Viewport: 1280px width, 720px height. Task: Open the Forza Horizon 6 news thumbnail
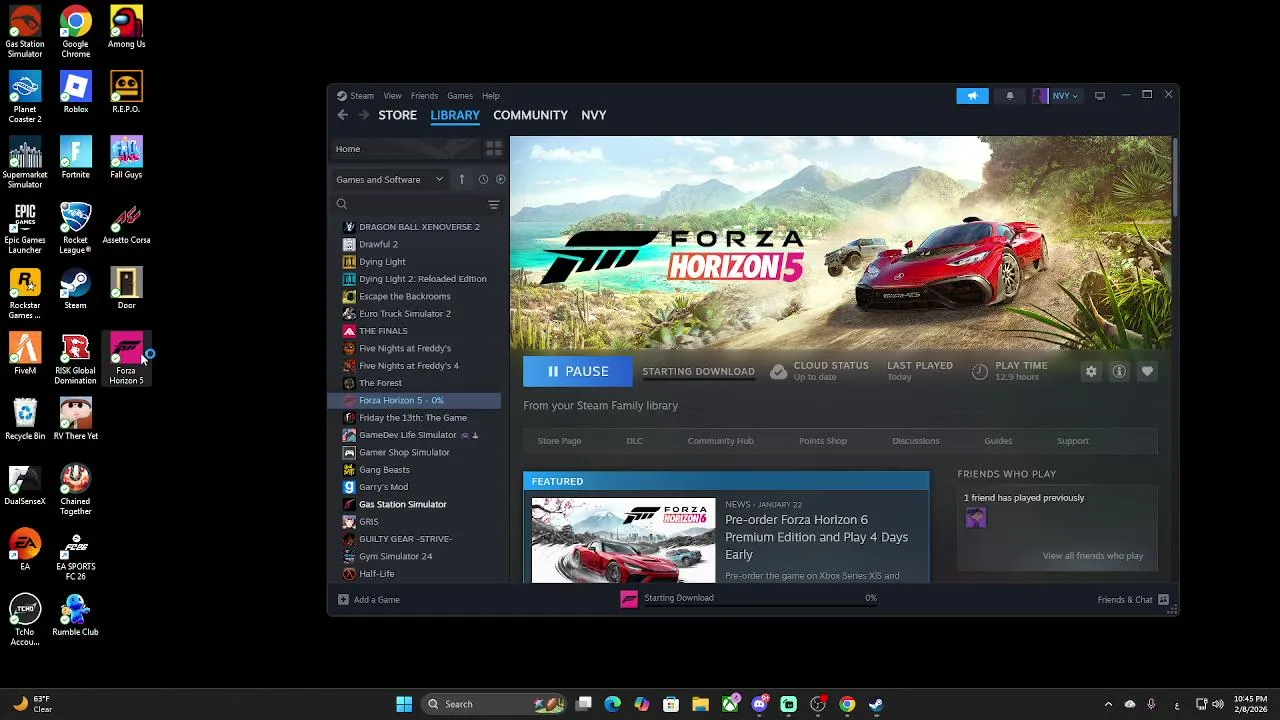pyautogui.click(x=623, y=540)
